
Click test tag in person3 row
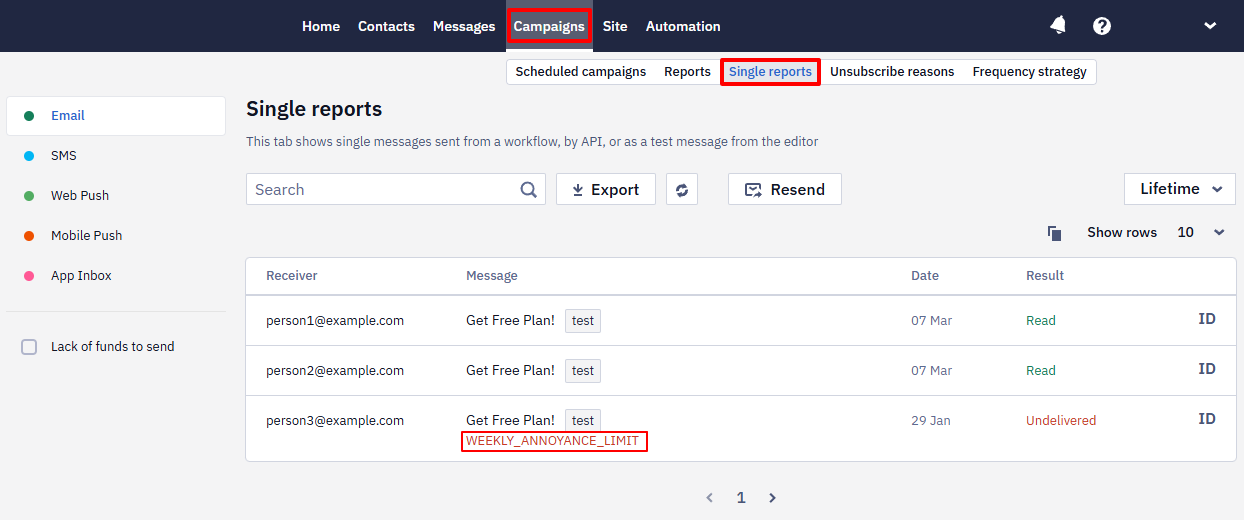[583, 421]
